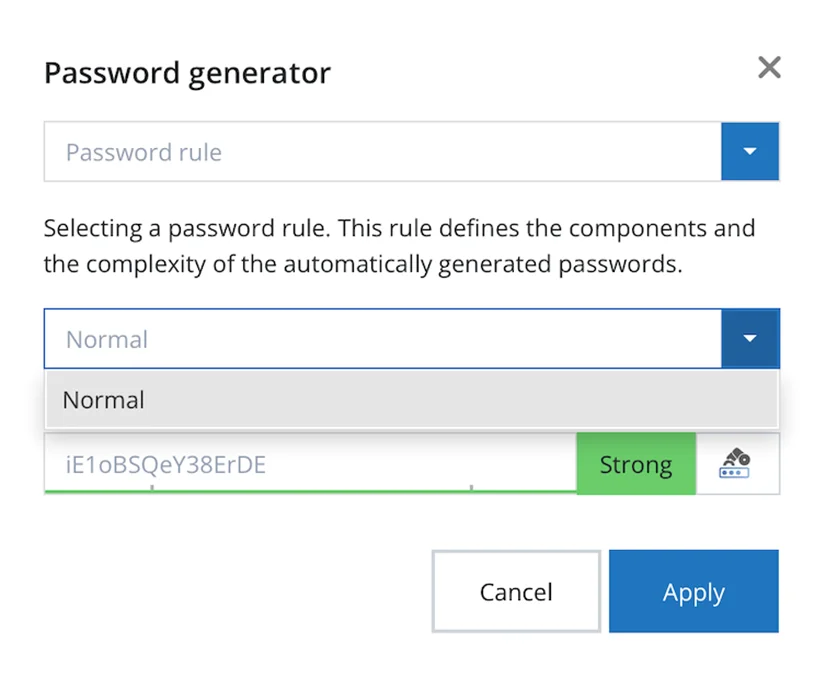Click the Cancel button
This screenshot has width=826, height=687.
pyautogui.click(x=516, y=591)
